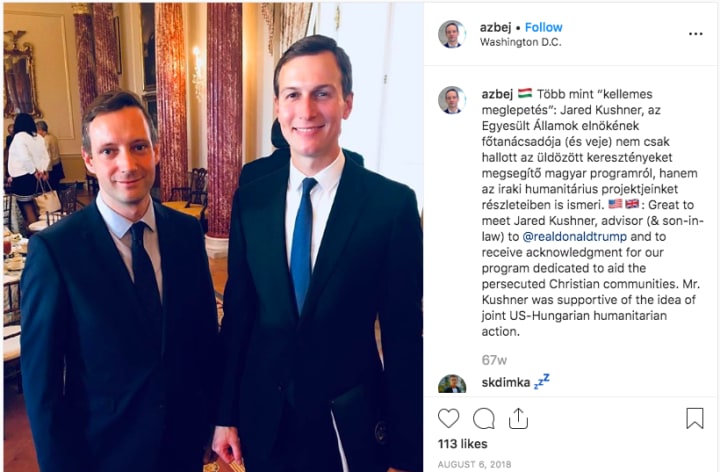Image resolution: width=720 pixels, height=472 pixels.
Task: Open the Washington D.C. location link
Action: tap(521, 42)
